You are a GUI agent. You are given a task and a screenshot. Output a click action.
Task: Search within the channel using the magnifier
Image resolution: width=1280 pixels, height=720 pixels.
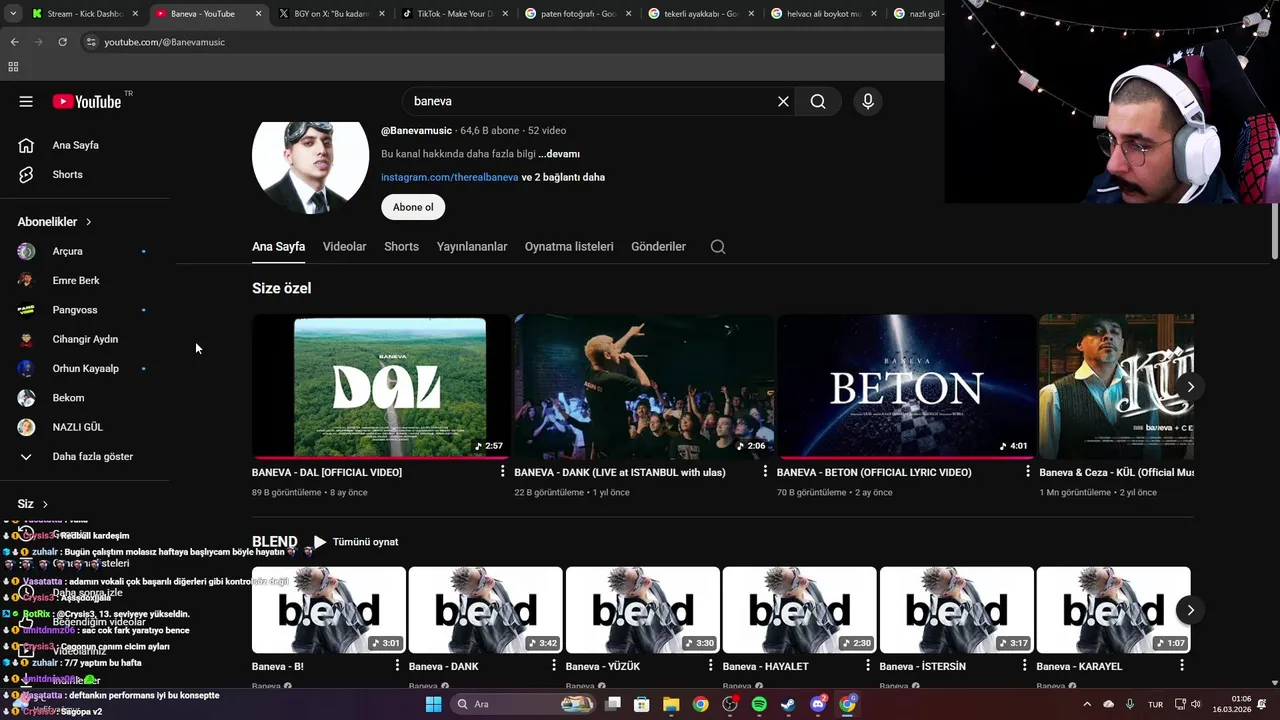718,247
